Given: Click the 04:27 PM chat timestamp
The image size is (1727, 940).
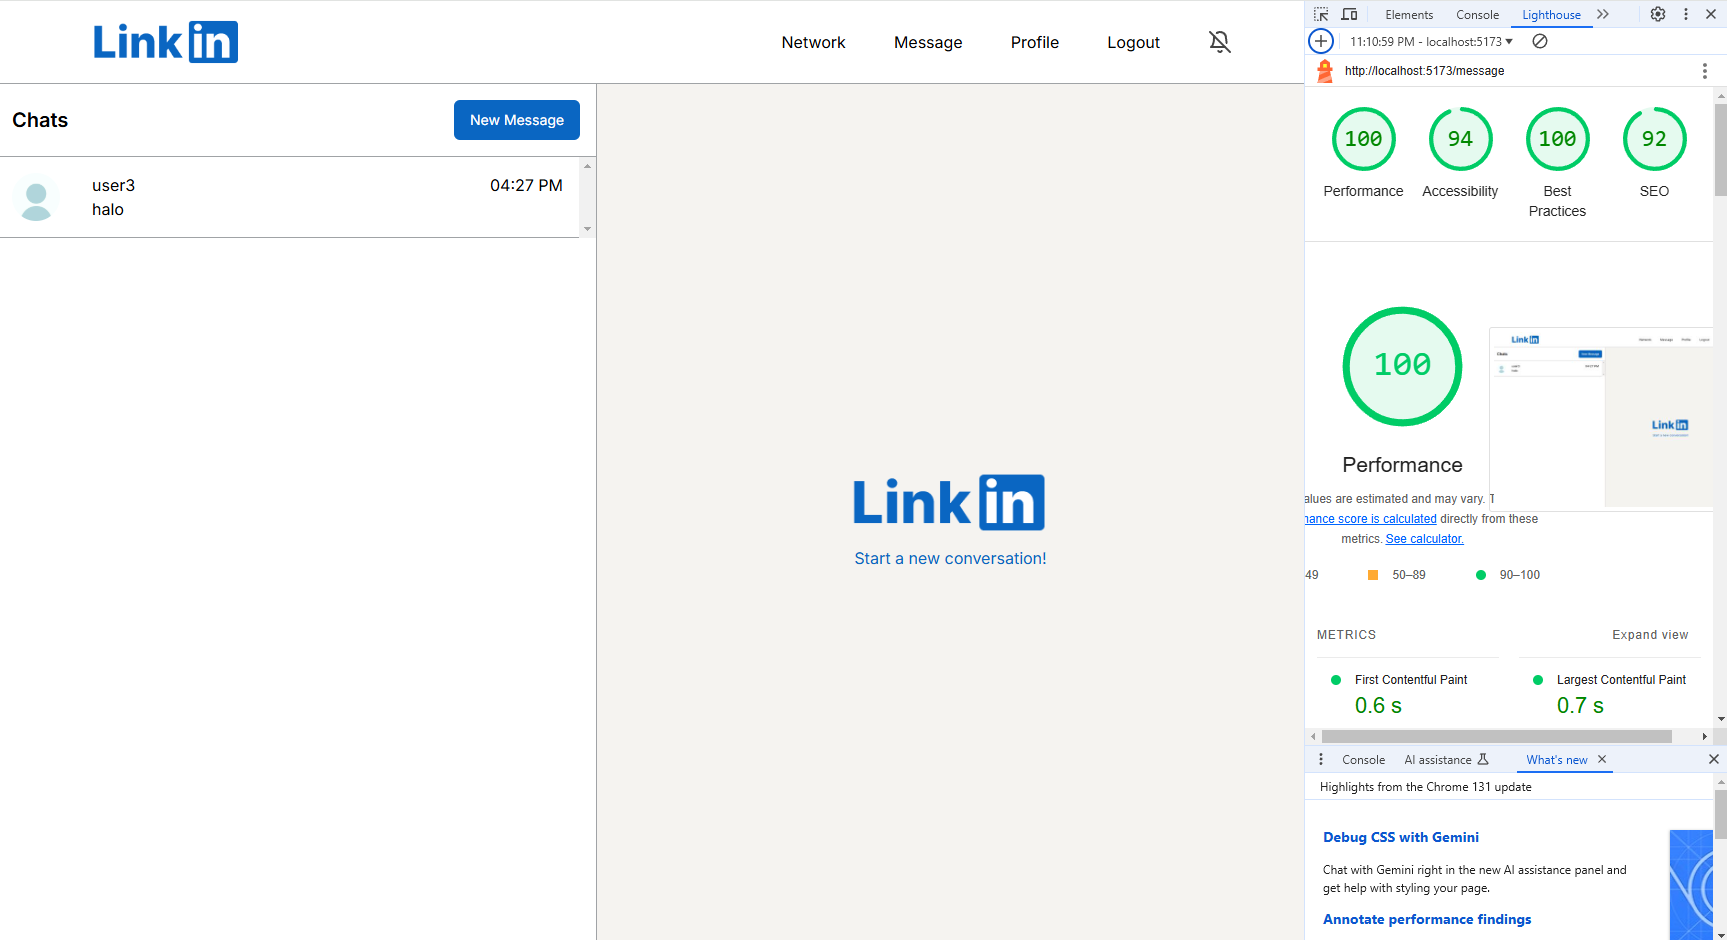Looking at the screenshot, I should [526, 185].
